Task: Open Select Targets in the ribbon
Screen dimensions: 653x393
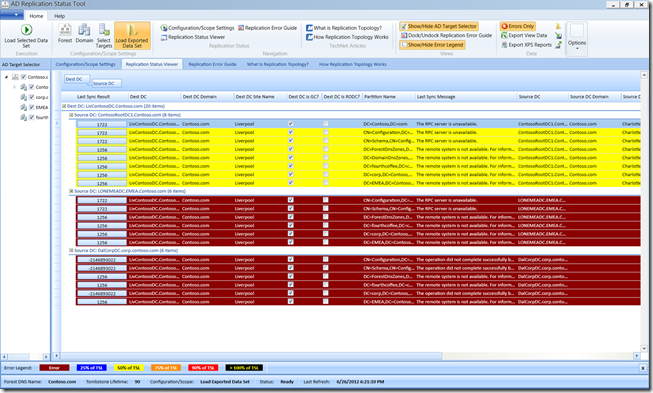Action: [104, 36]
